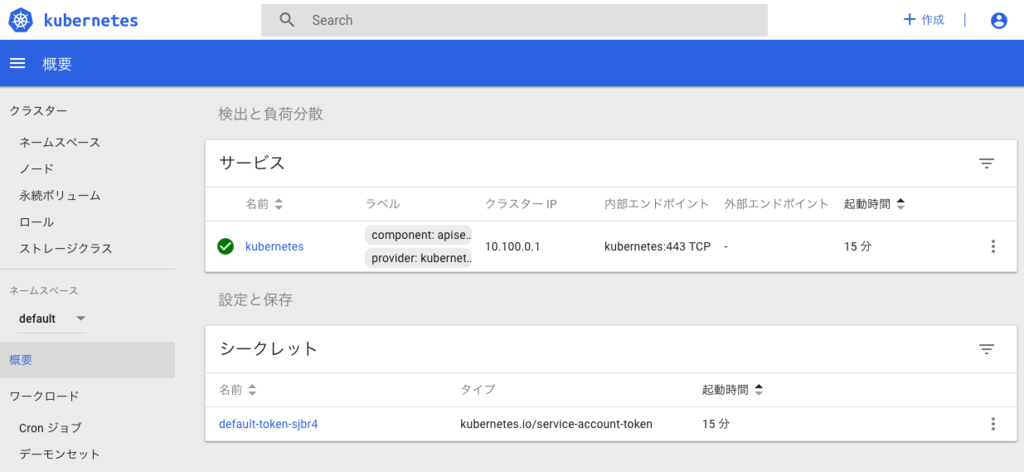Select 概要 in the sidebar
Screen dimensions: 1024x472
click(88, 360)
